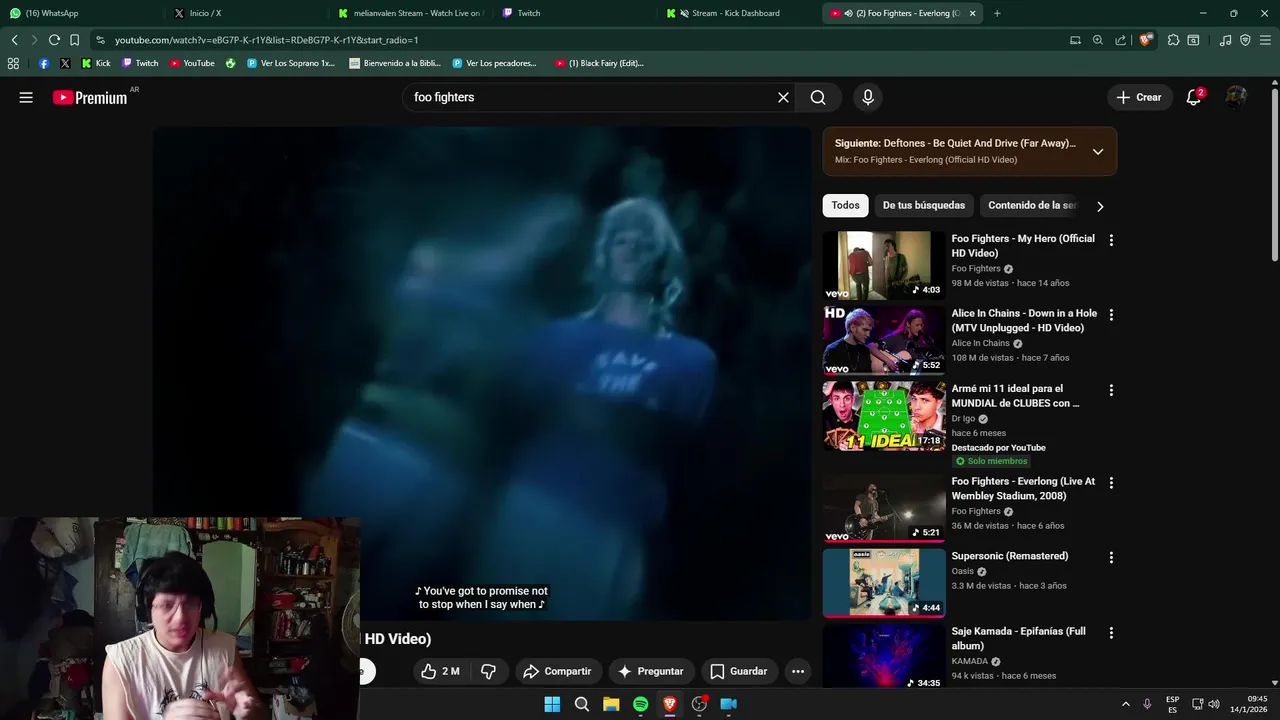Expand the Siguiente mix playlist panel
Image resolution: width=1280 pixels, height=720 pixels.
tap(1098, 152)
